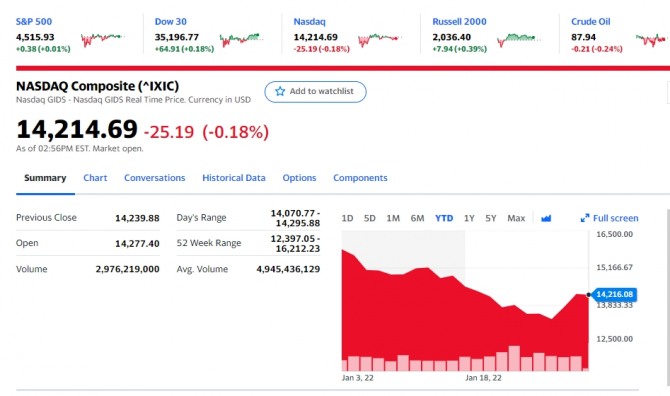Switch chart range to 1M
The width and height of the screenshot is (670, 396).
click(x=393, y=218)
